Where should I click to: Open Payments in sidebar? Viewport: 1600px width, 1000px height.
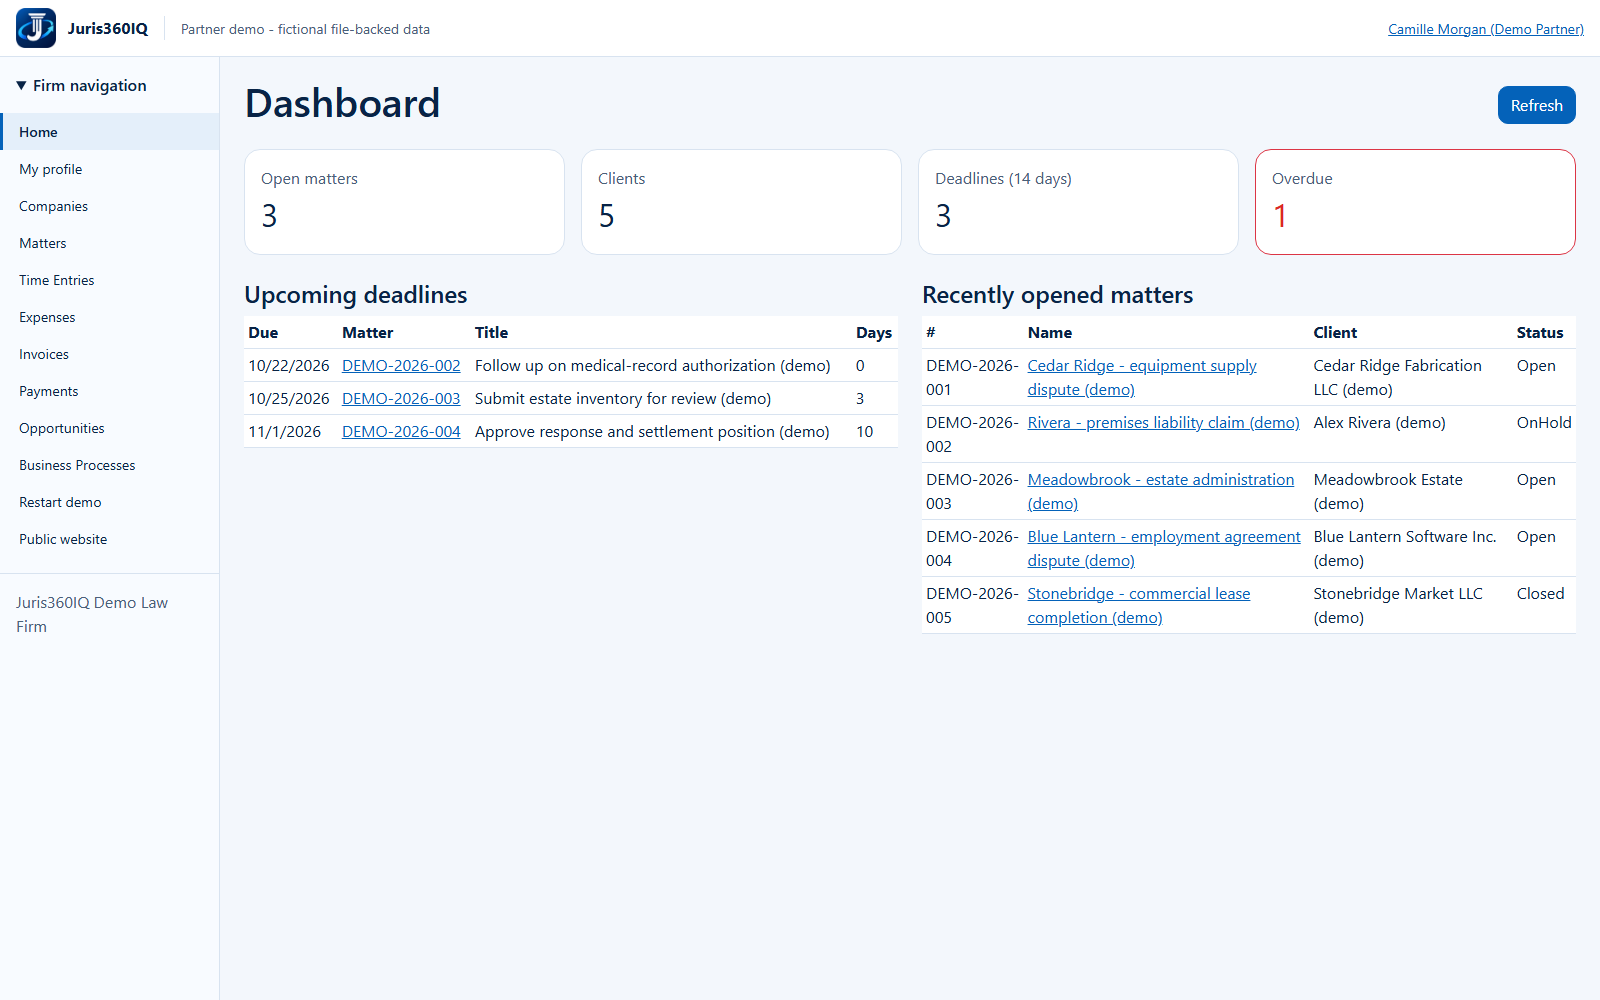pyautogui.click(x=110, y=391)
